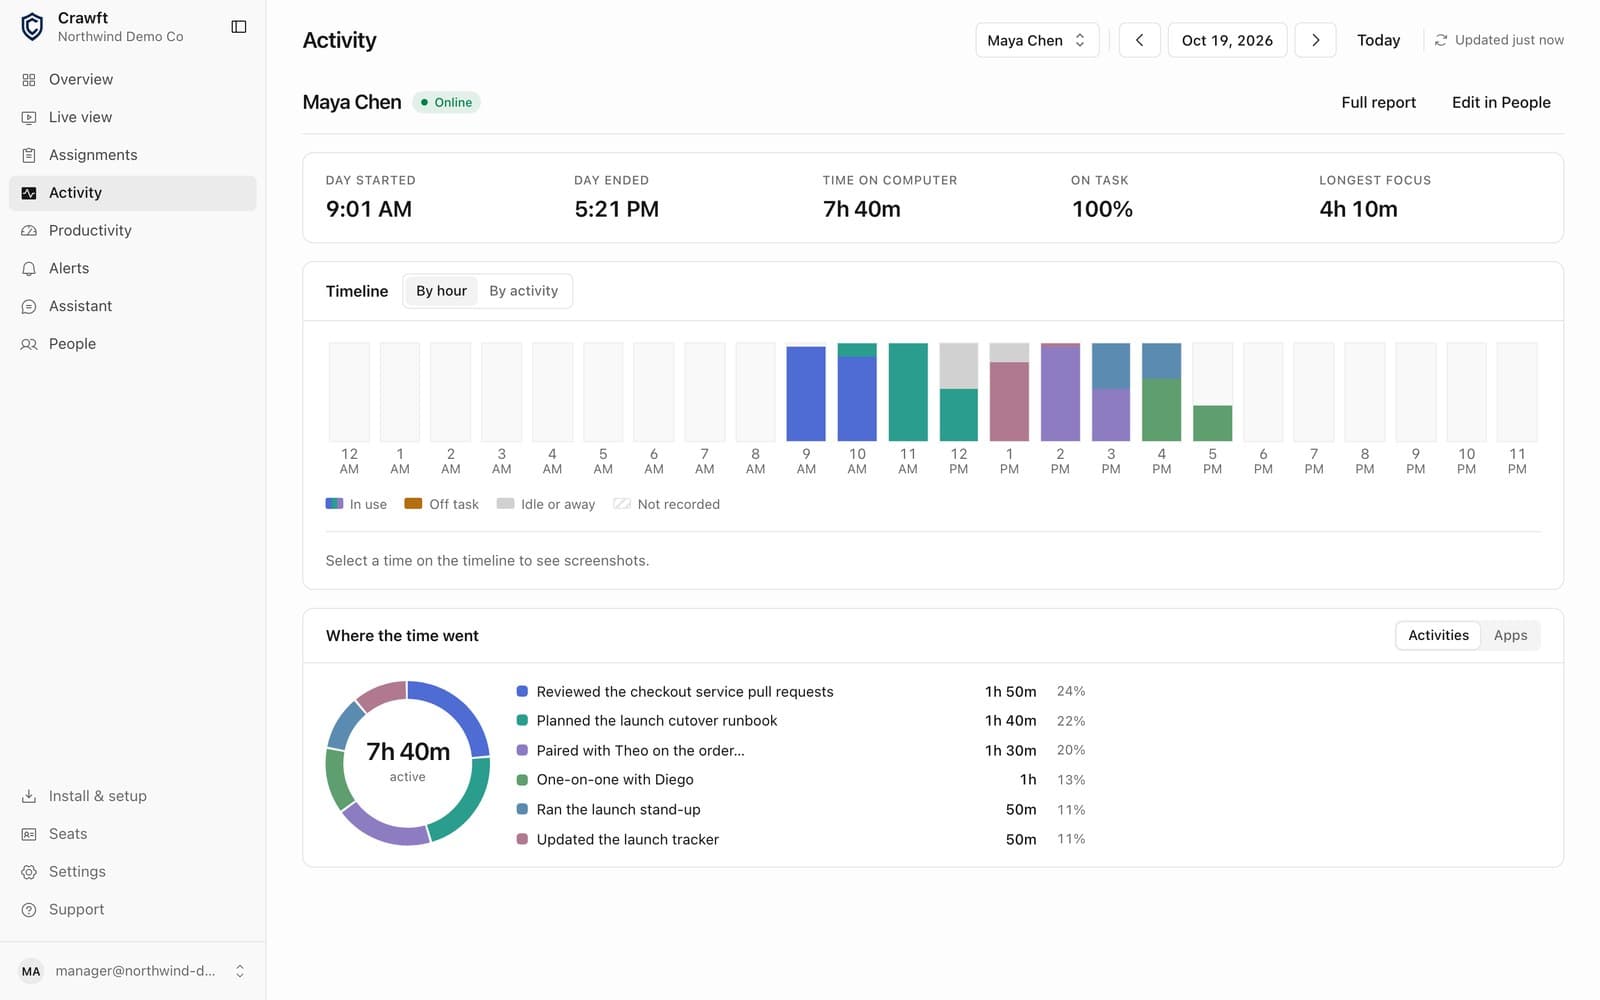Click the Activity pulse icon
The width and height of the screenshot is (1600, 1000).
tap(29, 193)
